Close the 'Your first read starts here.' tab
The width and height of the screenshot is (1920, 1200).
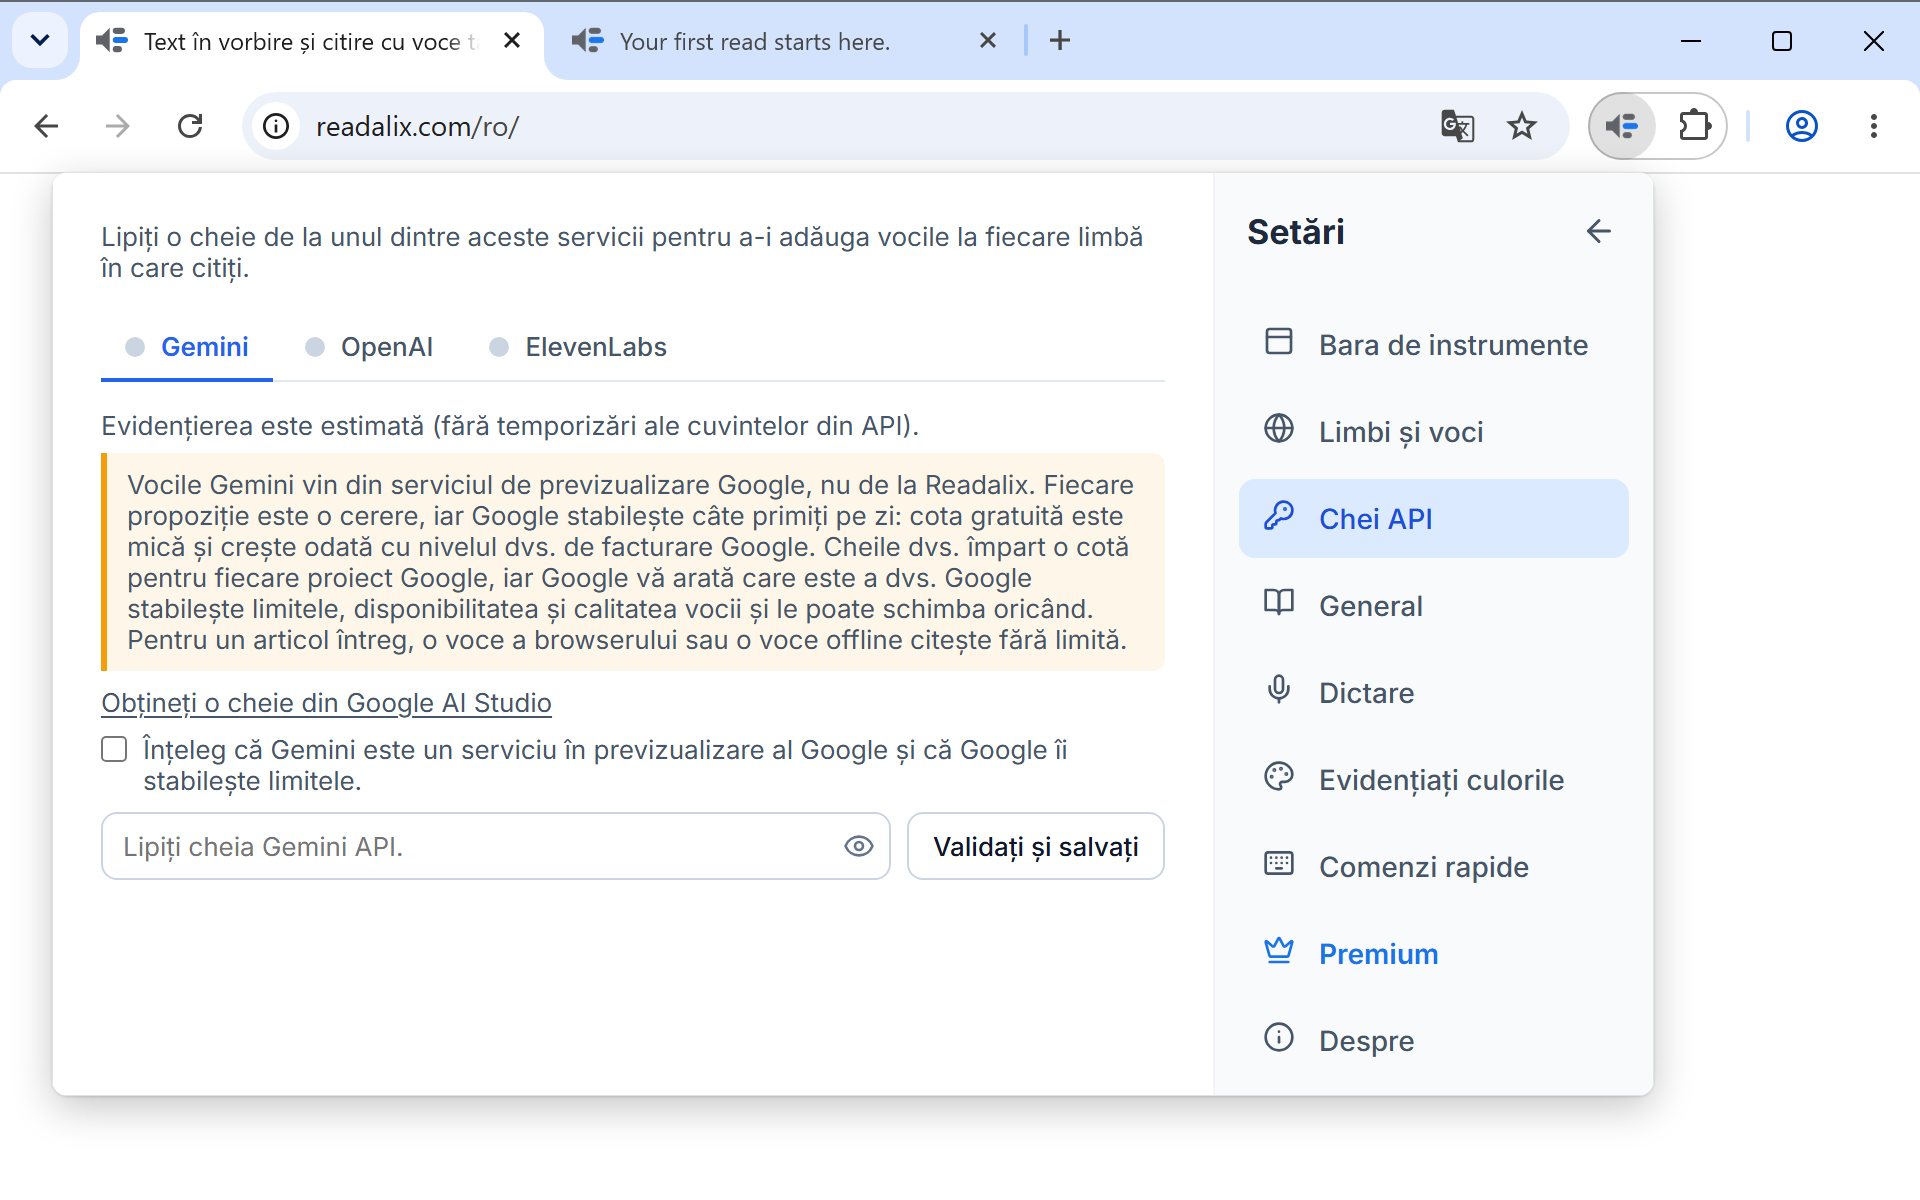point(988,41)
